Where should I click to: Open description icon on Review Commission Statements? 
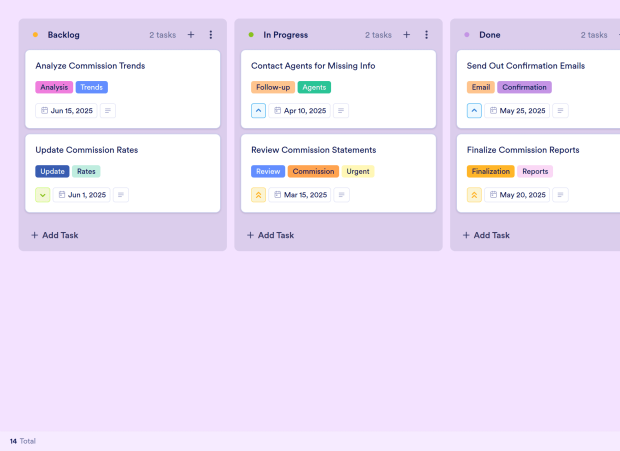point(342,195)
